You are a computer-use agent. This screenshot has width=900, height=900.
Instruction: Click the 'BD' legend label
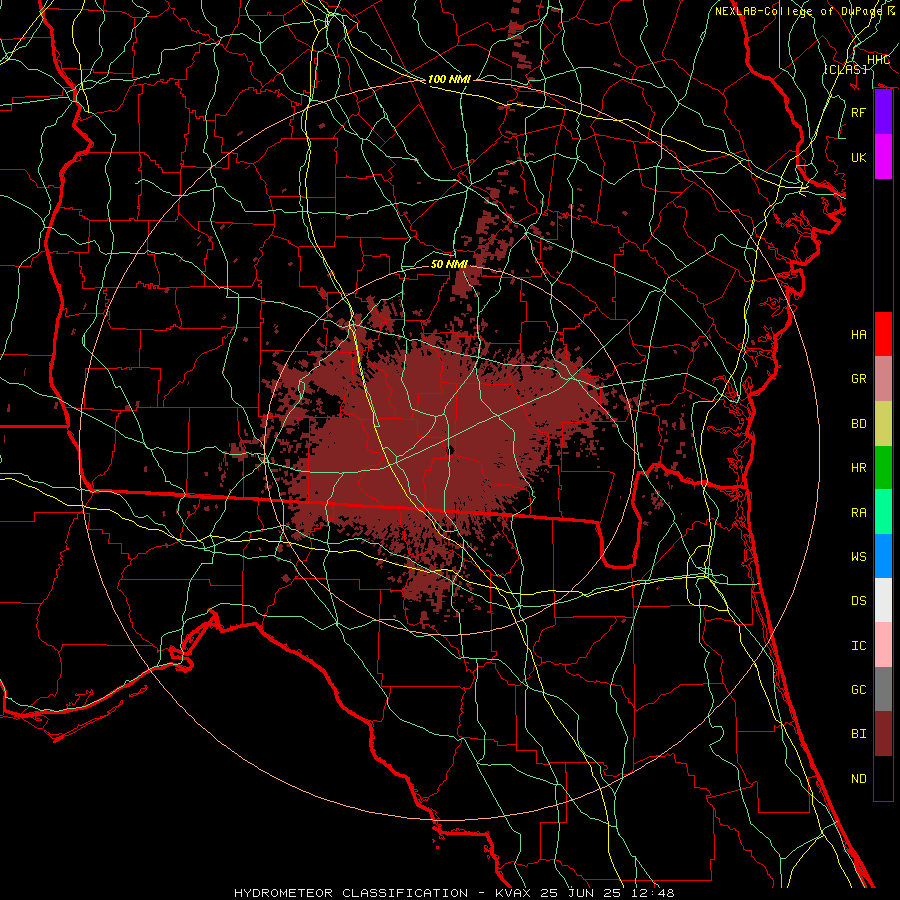tap(859, 424)
